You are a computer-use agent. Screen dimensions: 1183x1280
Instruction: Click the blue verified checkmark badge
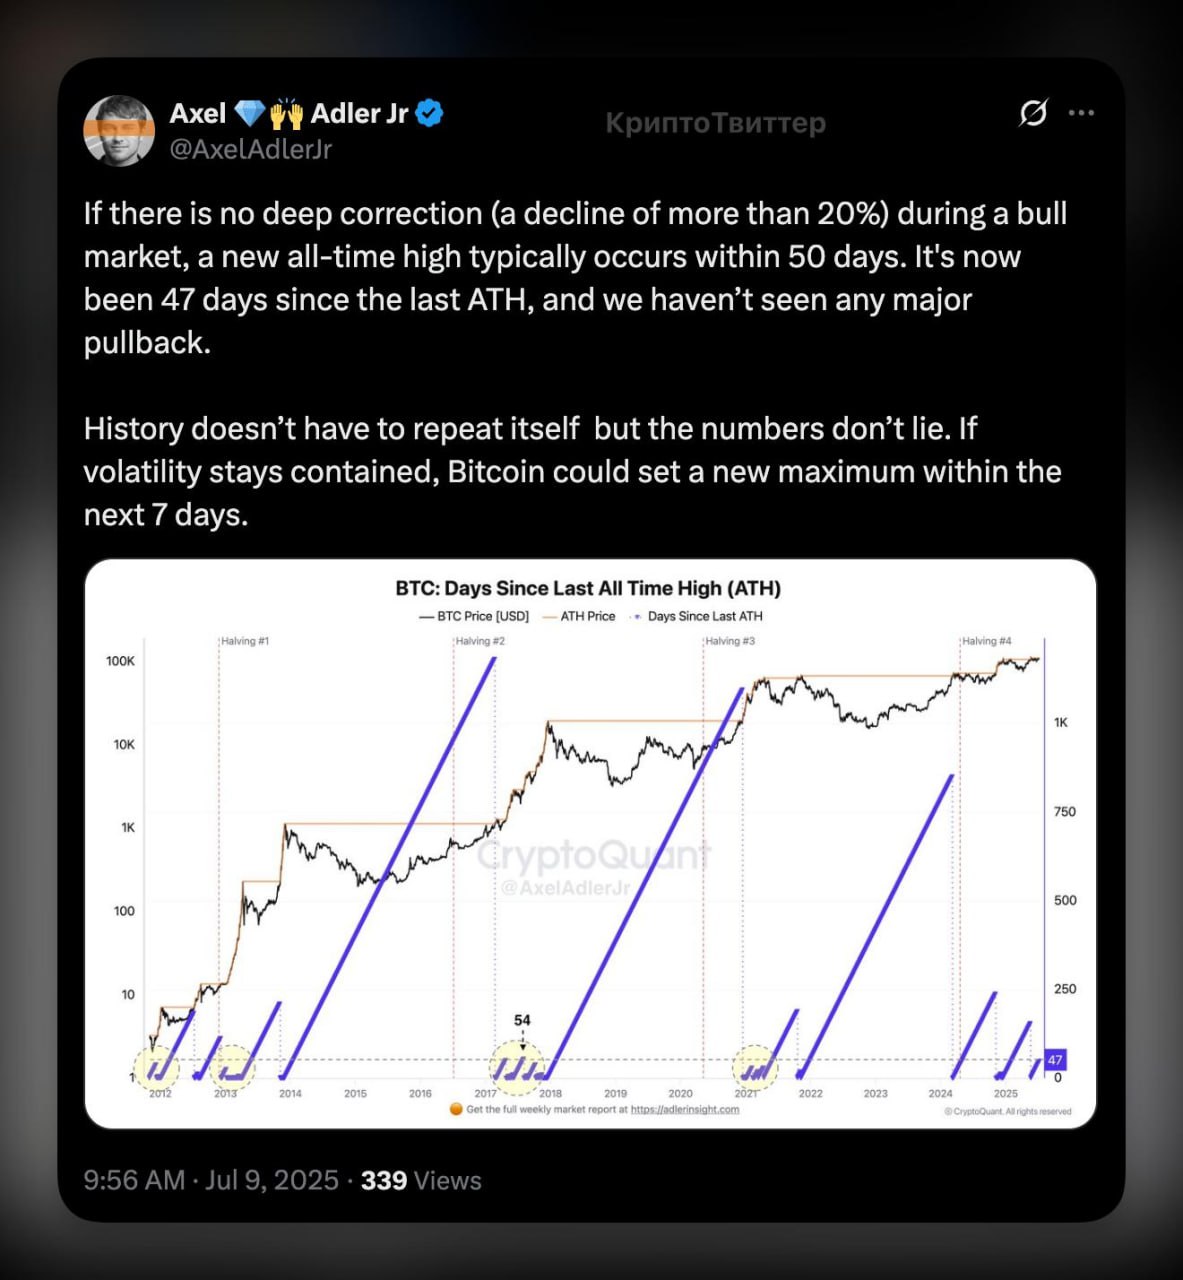click(x=429, y=114)
